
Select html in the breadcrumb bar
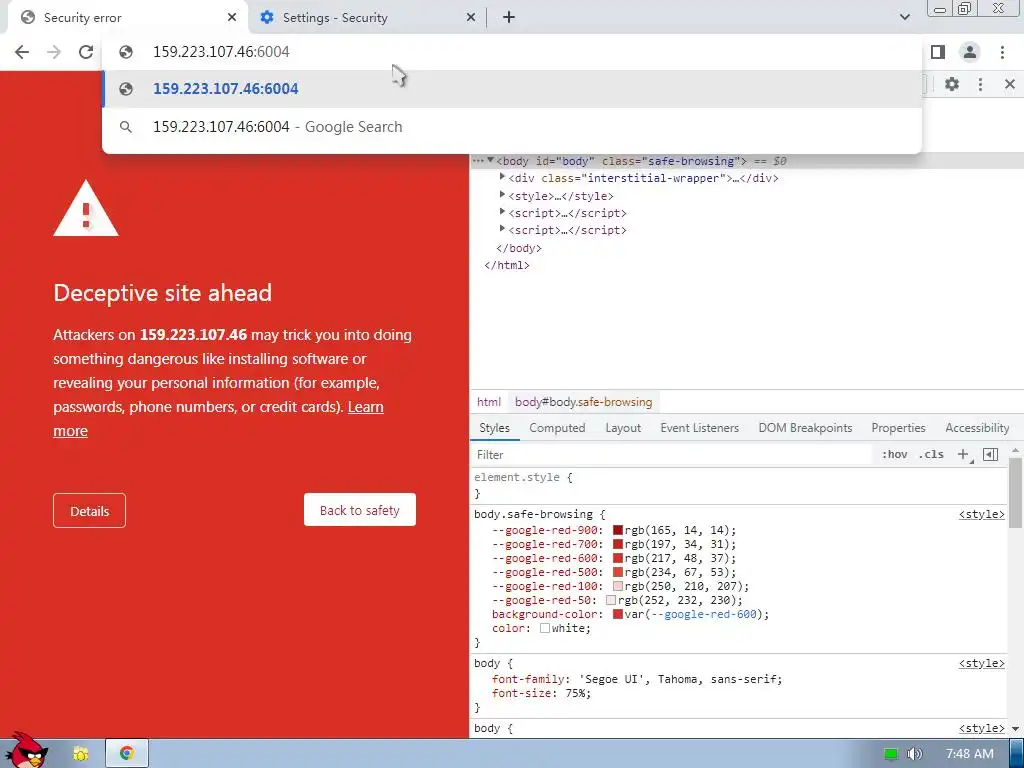tap(488, 402)
